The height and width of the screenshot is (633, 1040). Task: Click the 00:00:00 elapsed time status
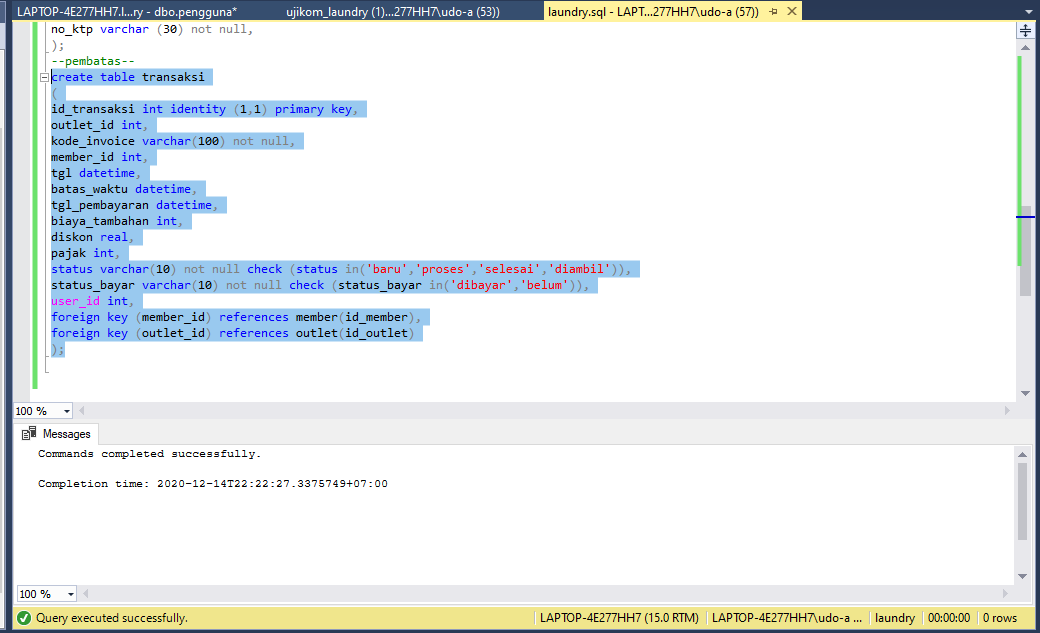(x=949, y=618)
